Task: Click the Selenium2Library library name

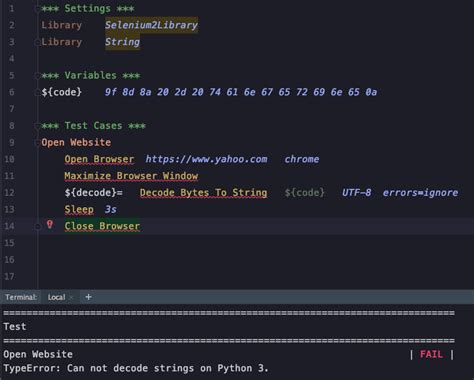Action: click(x=151, y=25)
